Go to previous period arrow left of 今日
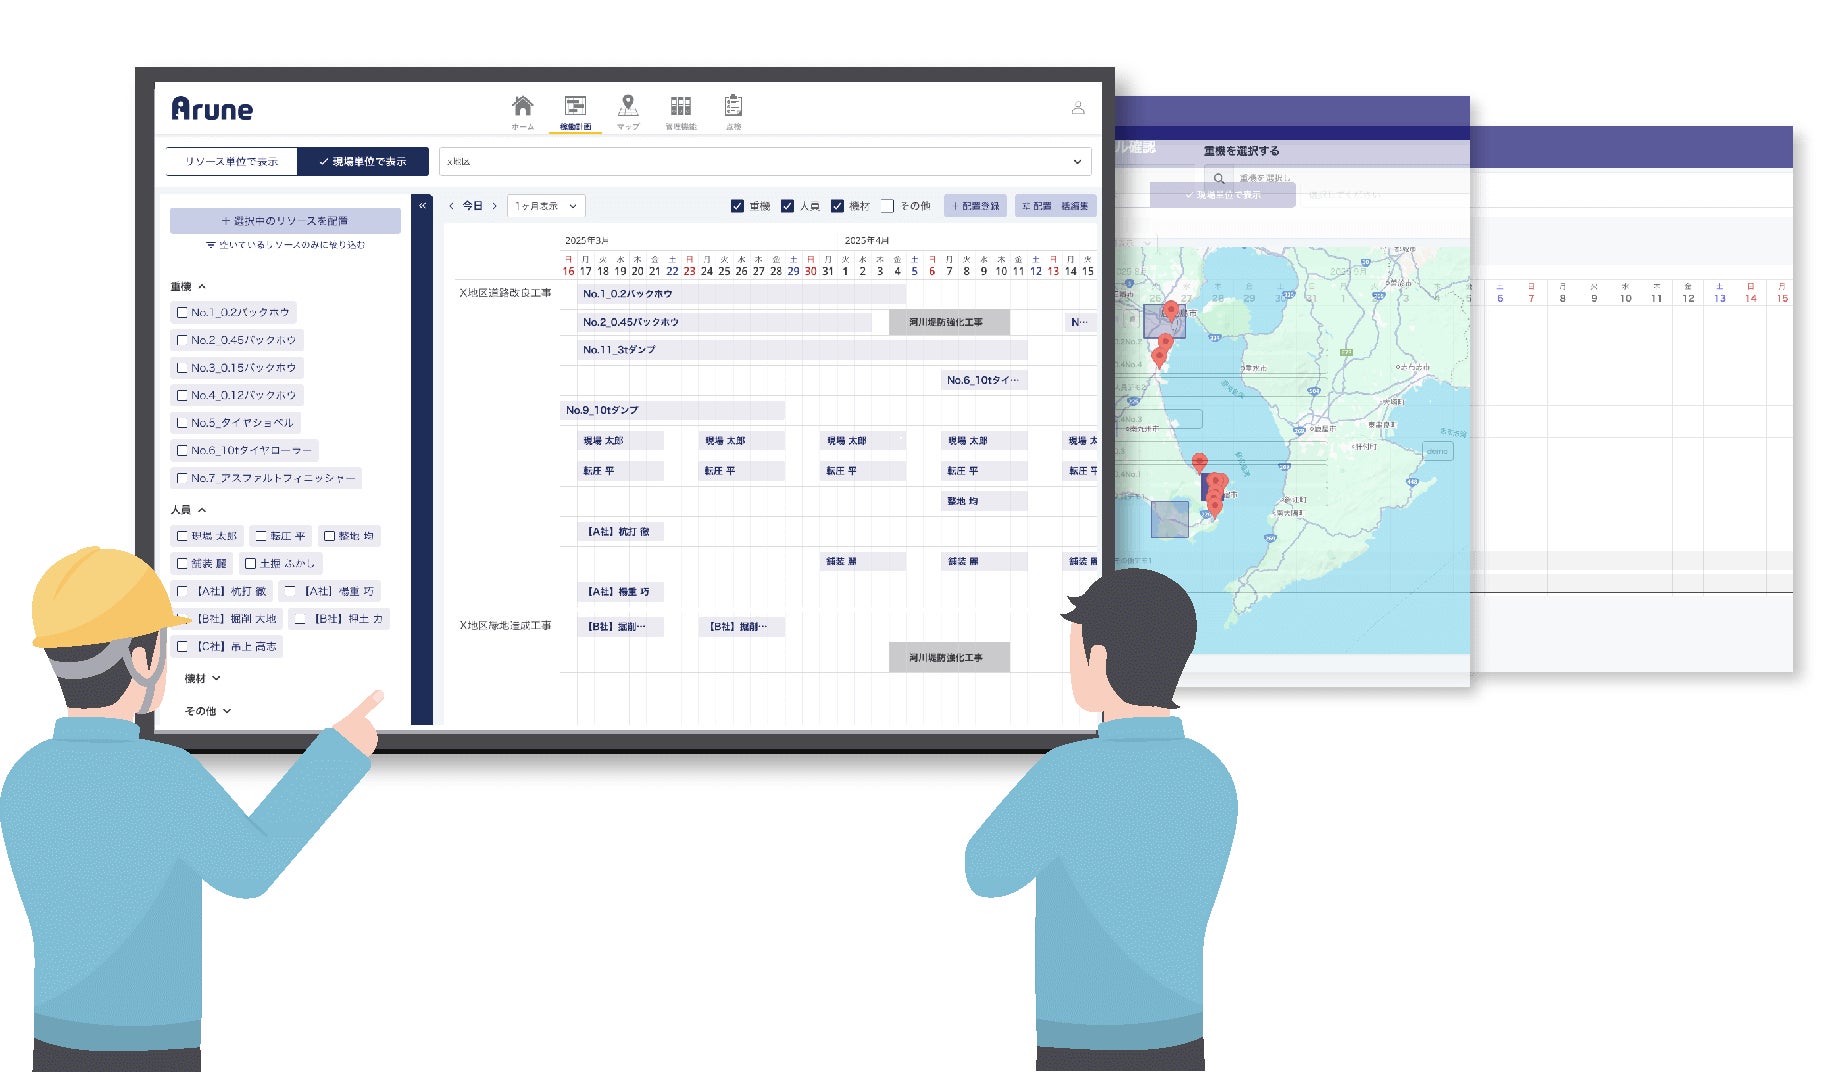This screenshot has width=1824, height=1072. click(451, 206)
